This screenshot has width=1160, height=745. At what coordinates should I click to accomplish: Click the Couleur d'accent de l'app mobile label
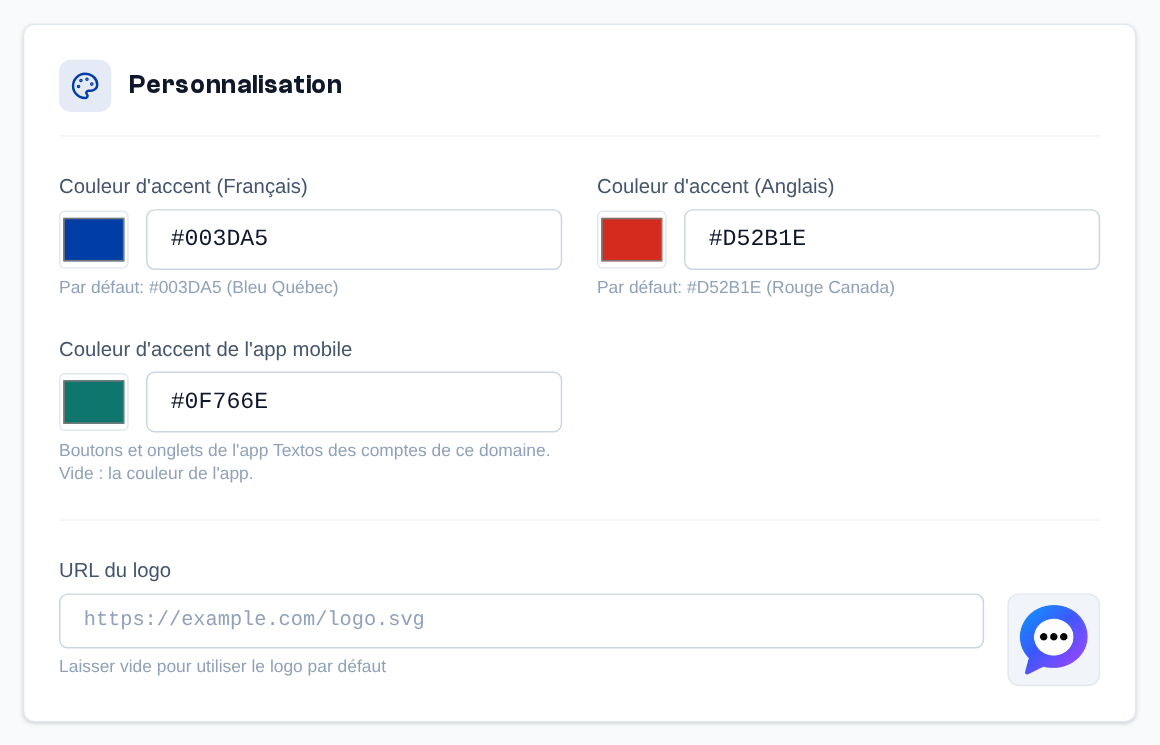click(206, 349)
